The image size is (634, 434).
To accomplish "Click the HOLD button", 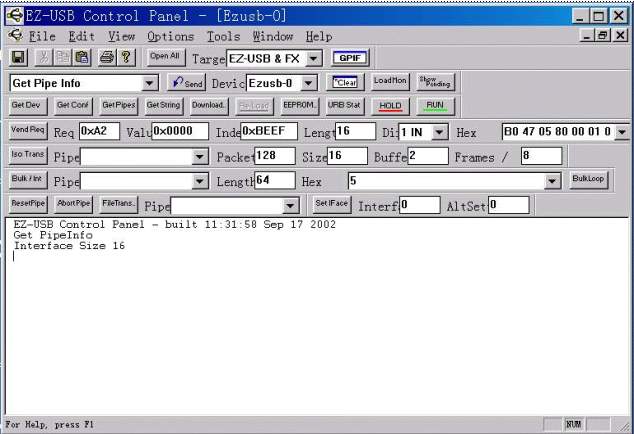I will click(x=390, y=106).
